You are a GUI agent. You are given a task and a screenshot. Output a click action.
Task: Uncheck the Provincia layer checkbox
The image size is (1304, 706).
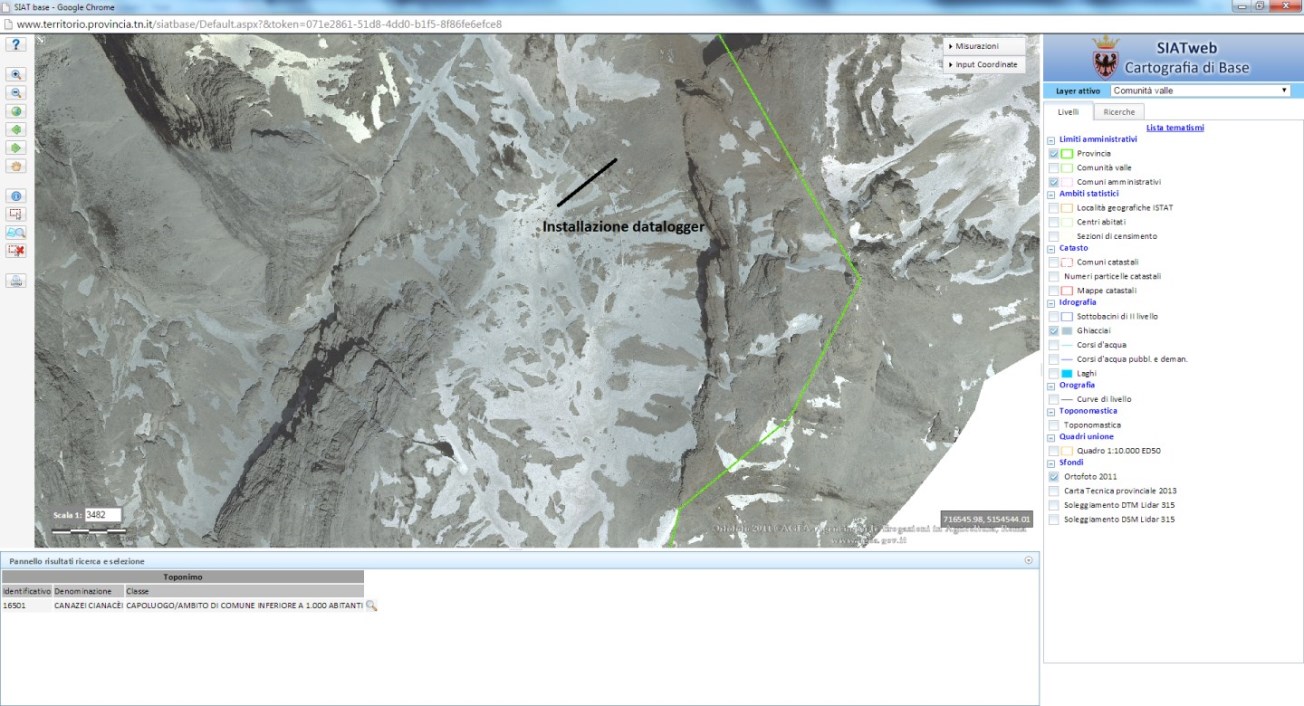point(1054,154)
